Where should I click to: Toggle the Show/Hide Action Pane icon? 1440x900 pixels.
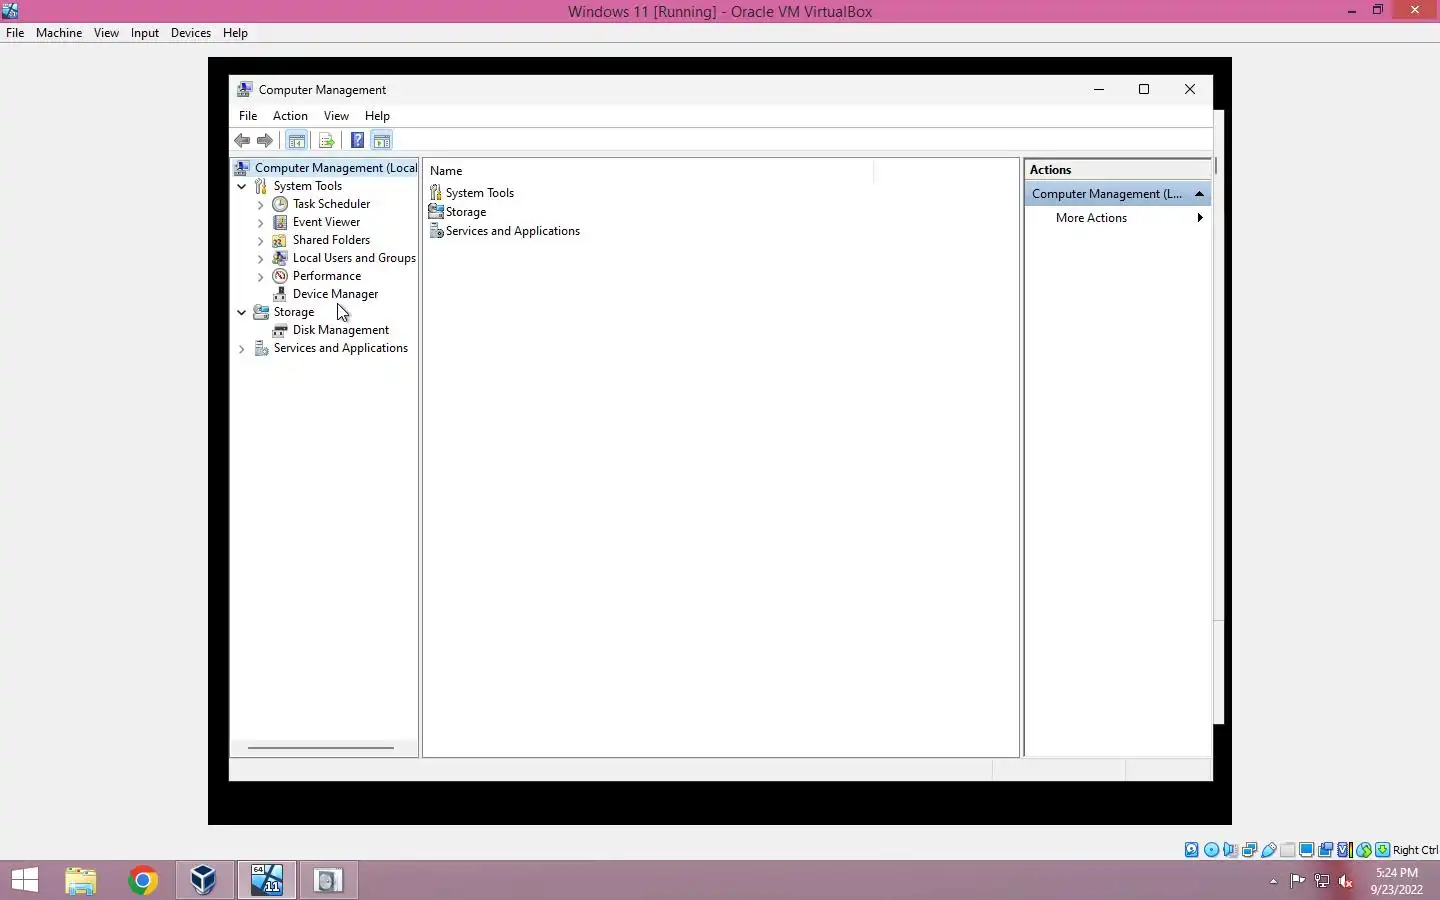pyautogui.click(x=382, y=141)
